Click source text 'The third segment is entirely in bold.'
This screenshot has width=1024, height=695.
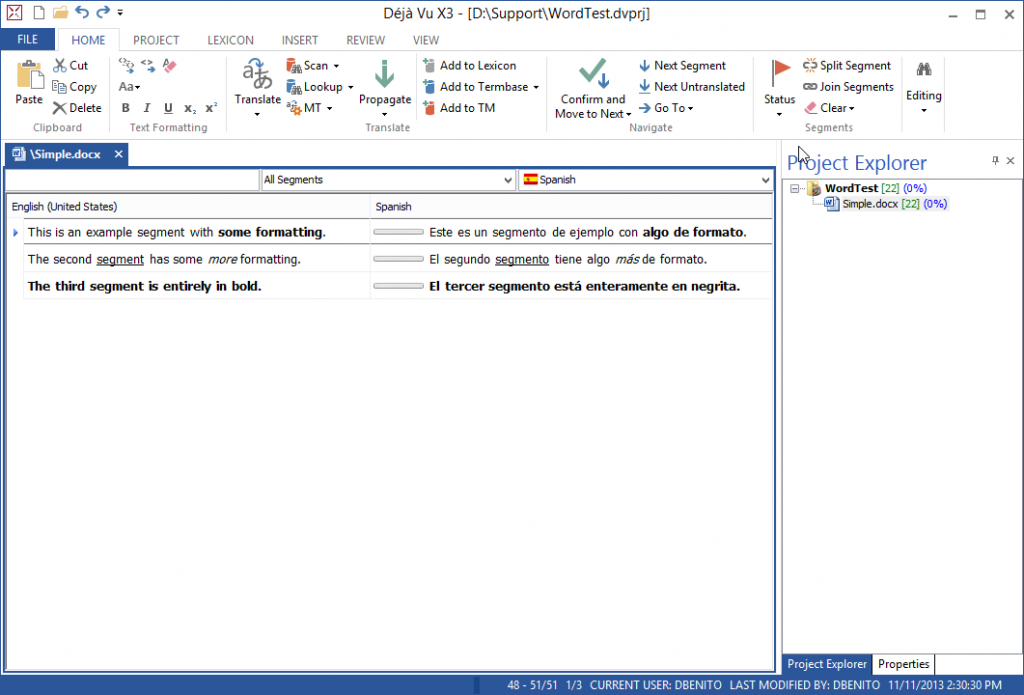click(x=144, y=286)
